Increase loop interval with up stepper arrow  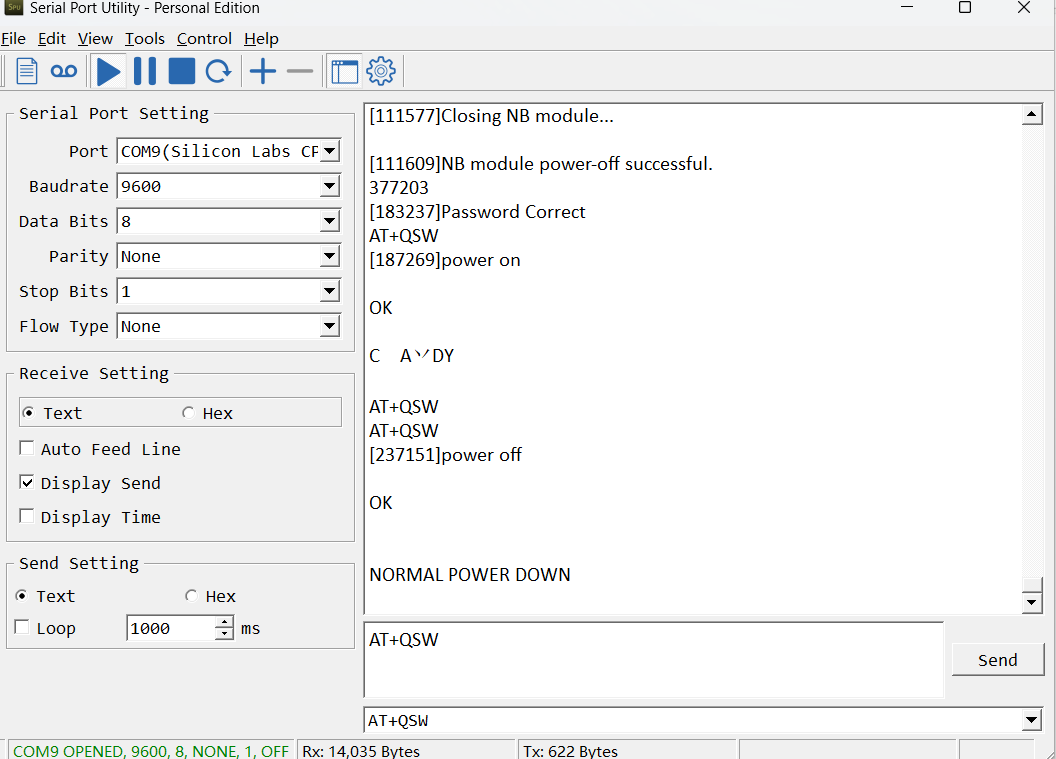pos(224,622)
